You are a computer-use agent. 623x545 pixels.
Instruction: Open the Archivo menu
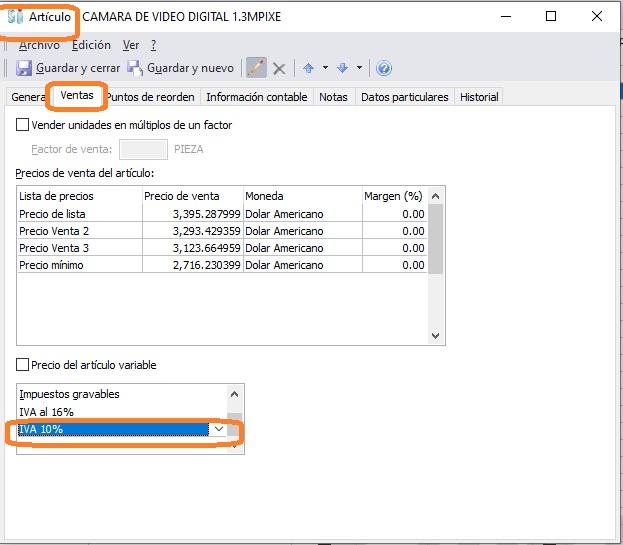click(39, 45)
